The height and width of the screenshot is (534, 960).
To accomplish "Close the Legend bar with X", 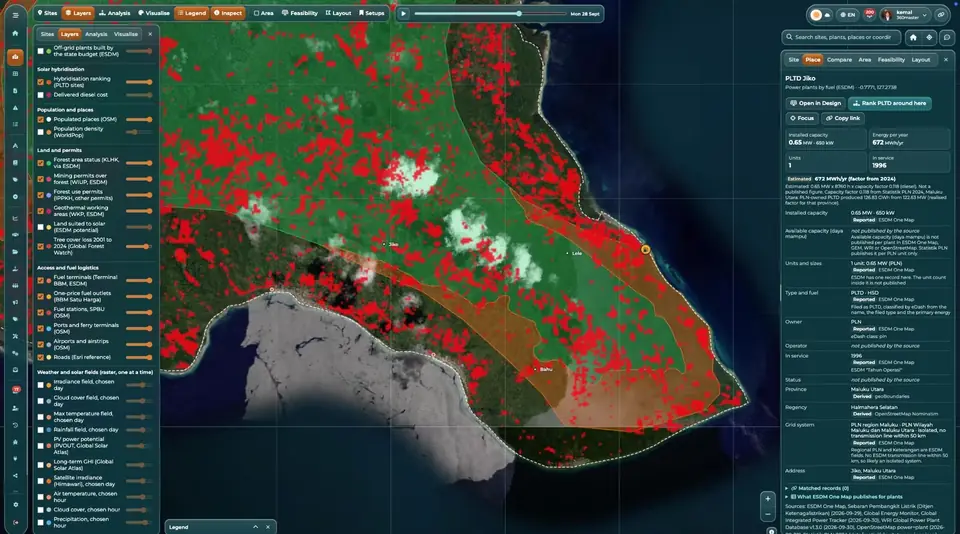I will pos(268,527).
